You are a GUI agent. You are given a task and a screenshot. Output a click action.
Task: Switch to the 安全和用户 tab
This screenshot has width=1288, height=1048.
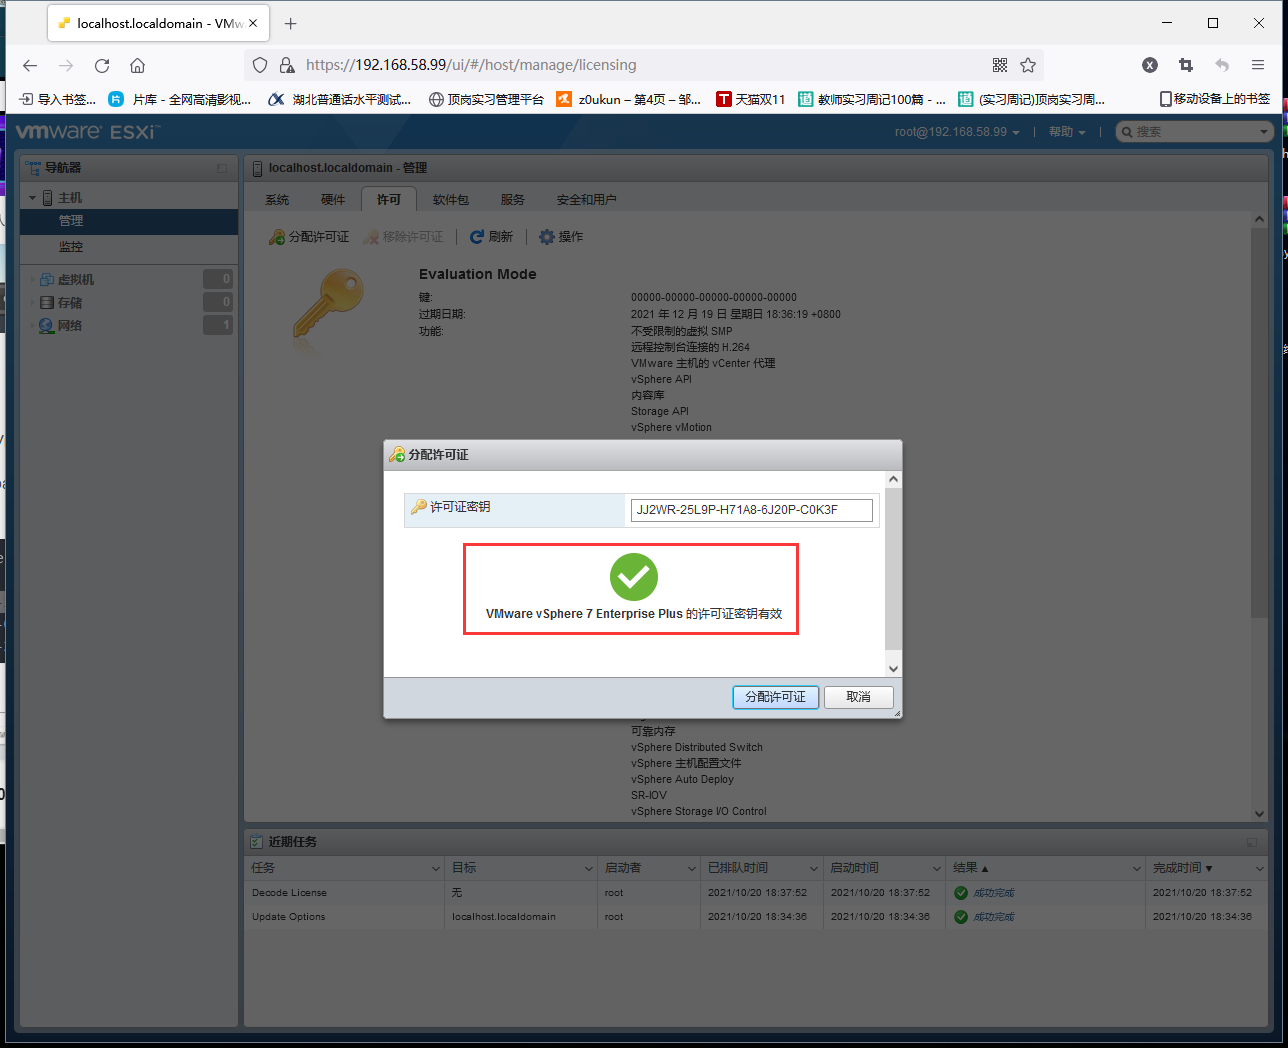pyautogui.click(x=587, y=200)
